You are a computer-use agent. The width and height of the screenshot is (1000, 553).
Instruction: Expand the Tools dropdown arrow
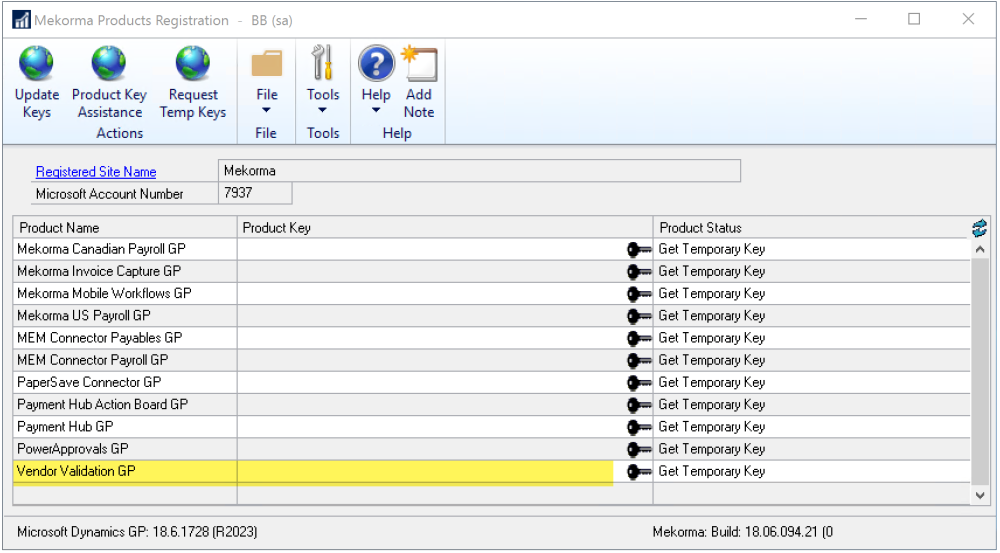tap(323, 110)
